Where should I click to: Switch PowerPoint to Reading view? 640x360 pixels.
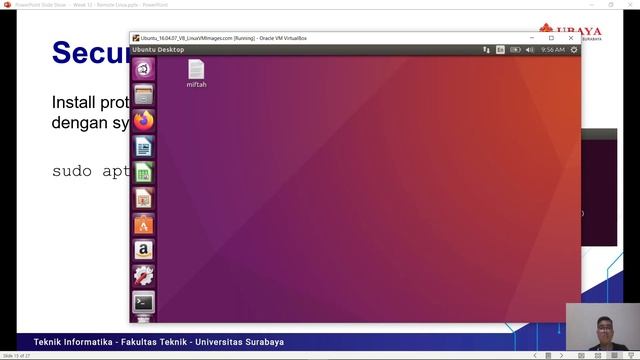[614, 356]
